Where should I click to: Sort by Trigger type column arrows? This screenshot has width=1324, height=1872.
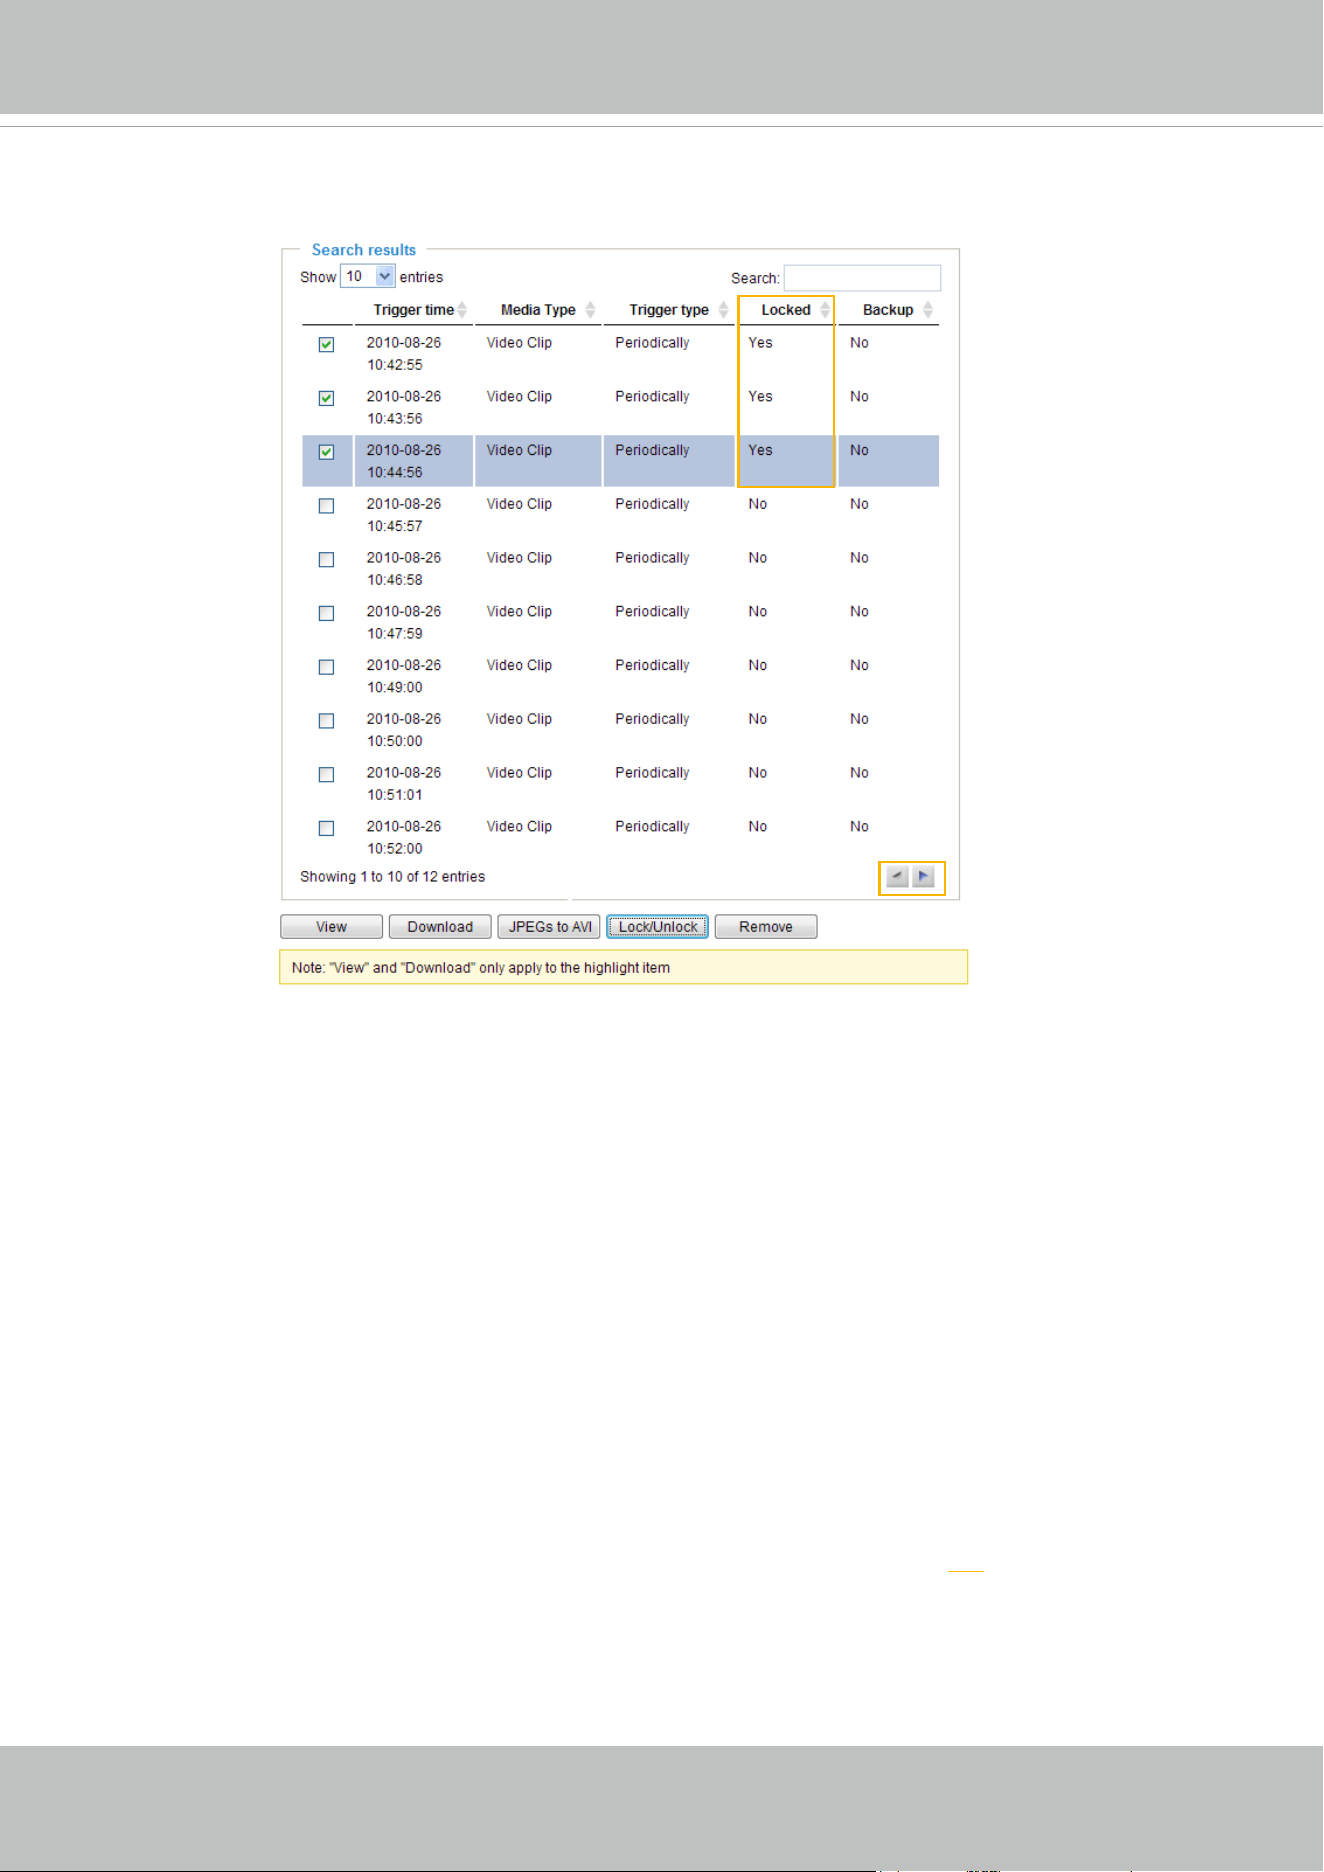[723, 310]
